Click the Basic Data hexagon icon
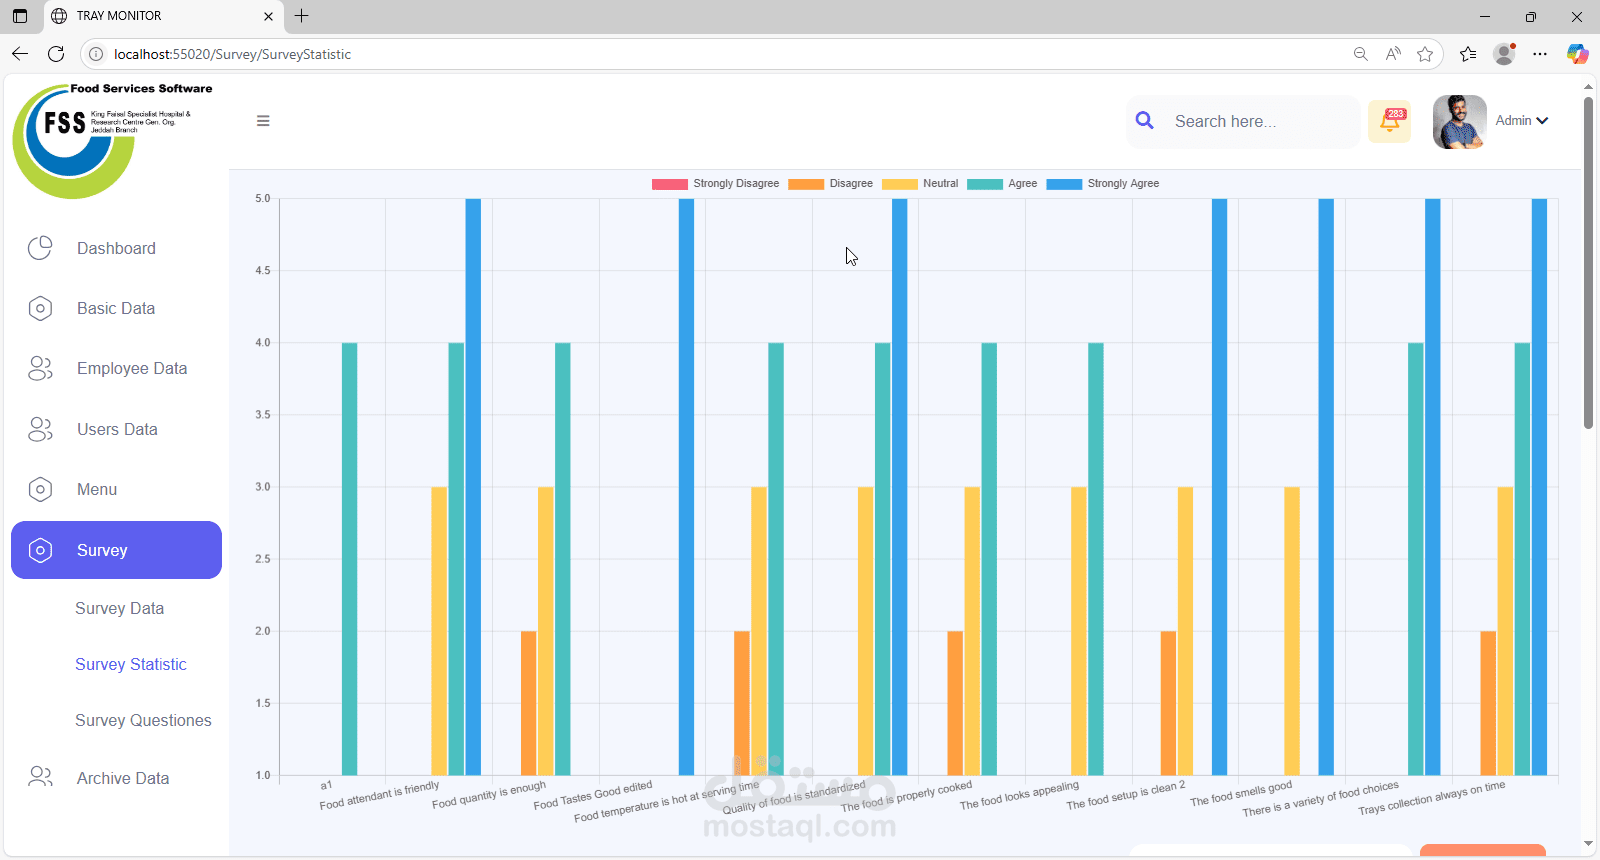The width and height of the screenshot is (1600, 860). (40, 308)
